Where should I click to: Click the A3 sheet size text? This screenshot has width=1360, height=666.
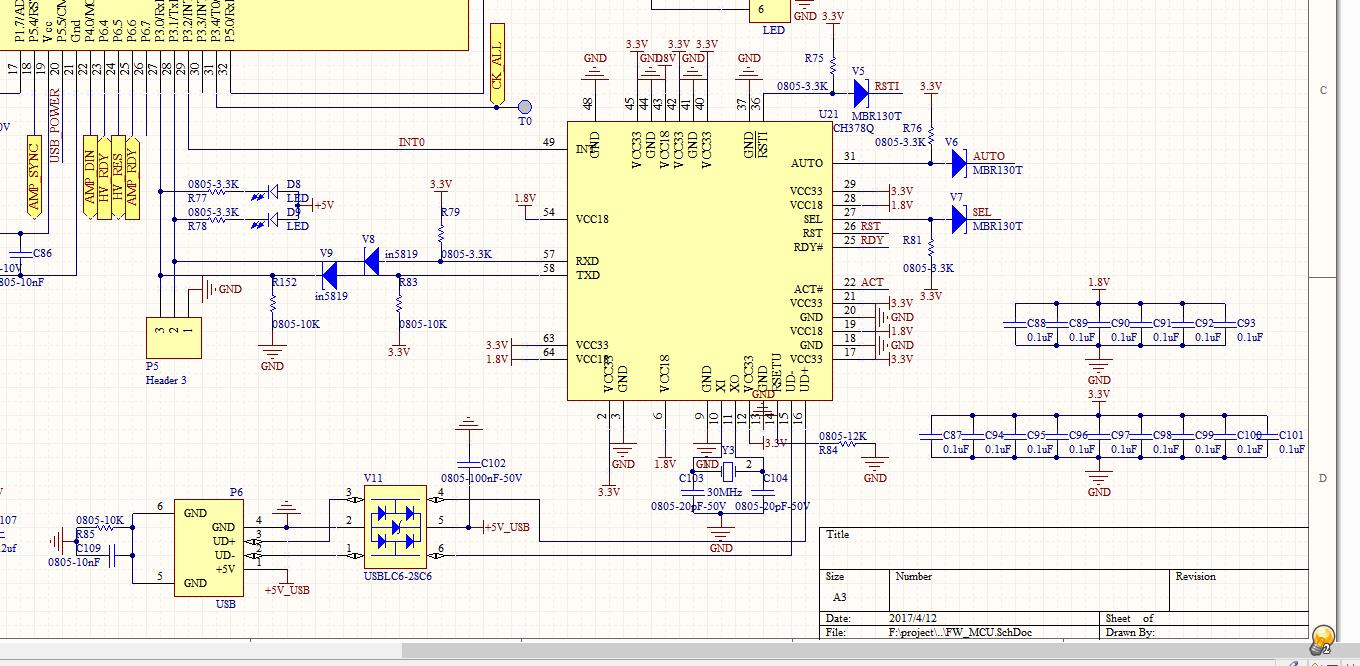tap(839, 597)
